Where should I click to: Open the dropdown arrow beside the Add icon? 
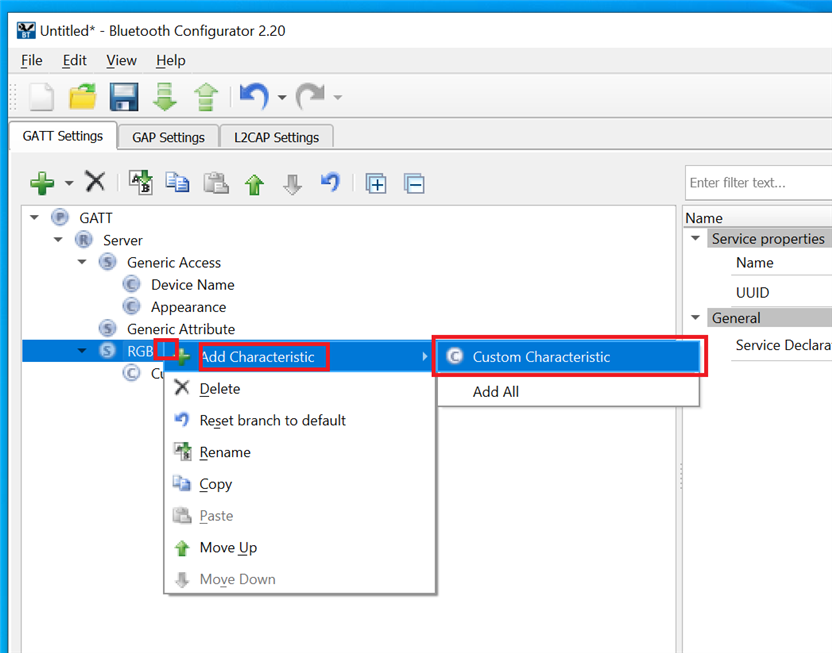click(69, 183)
